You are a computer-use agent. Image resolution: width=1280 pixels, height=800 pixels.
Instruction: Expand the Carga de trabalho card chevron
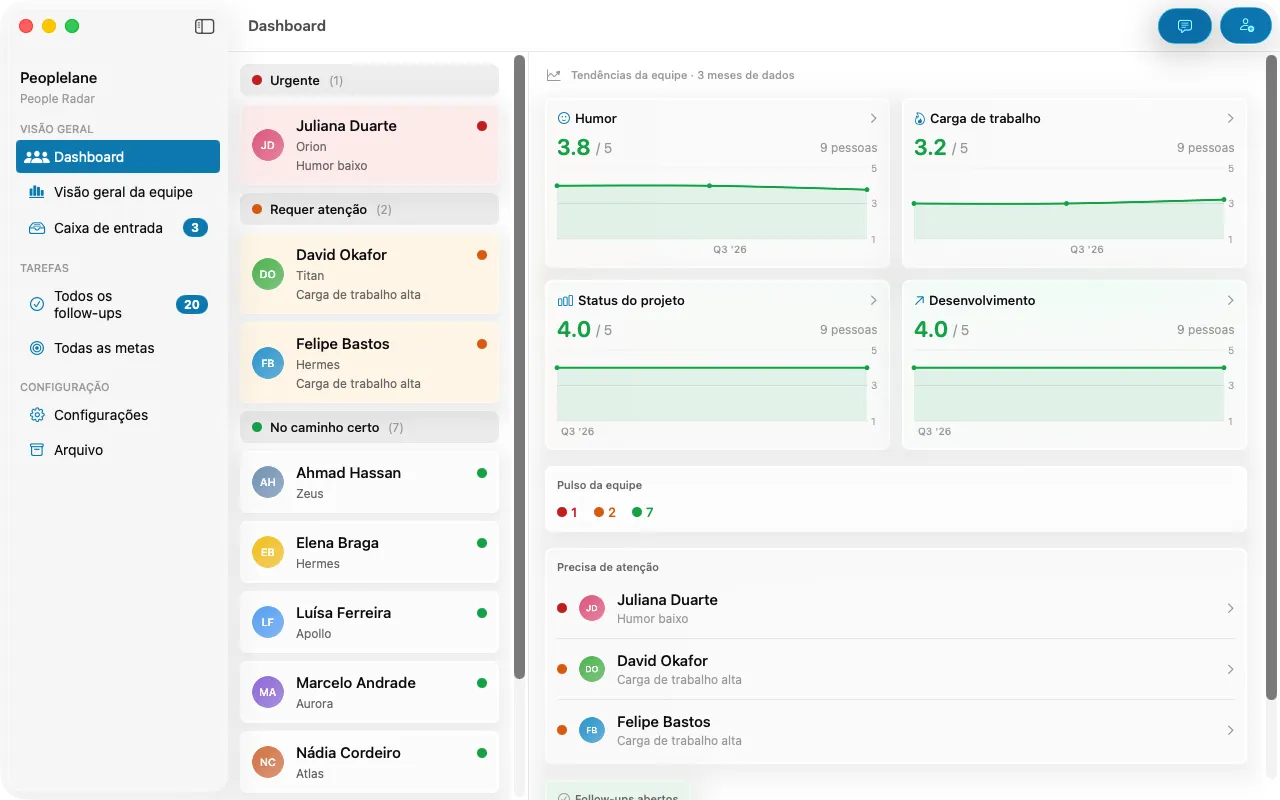(1230, 118)
